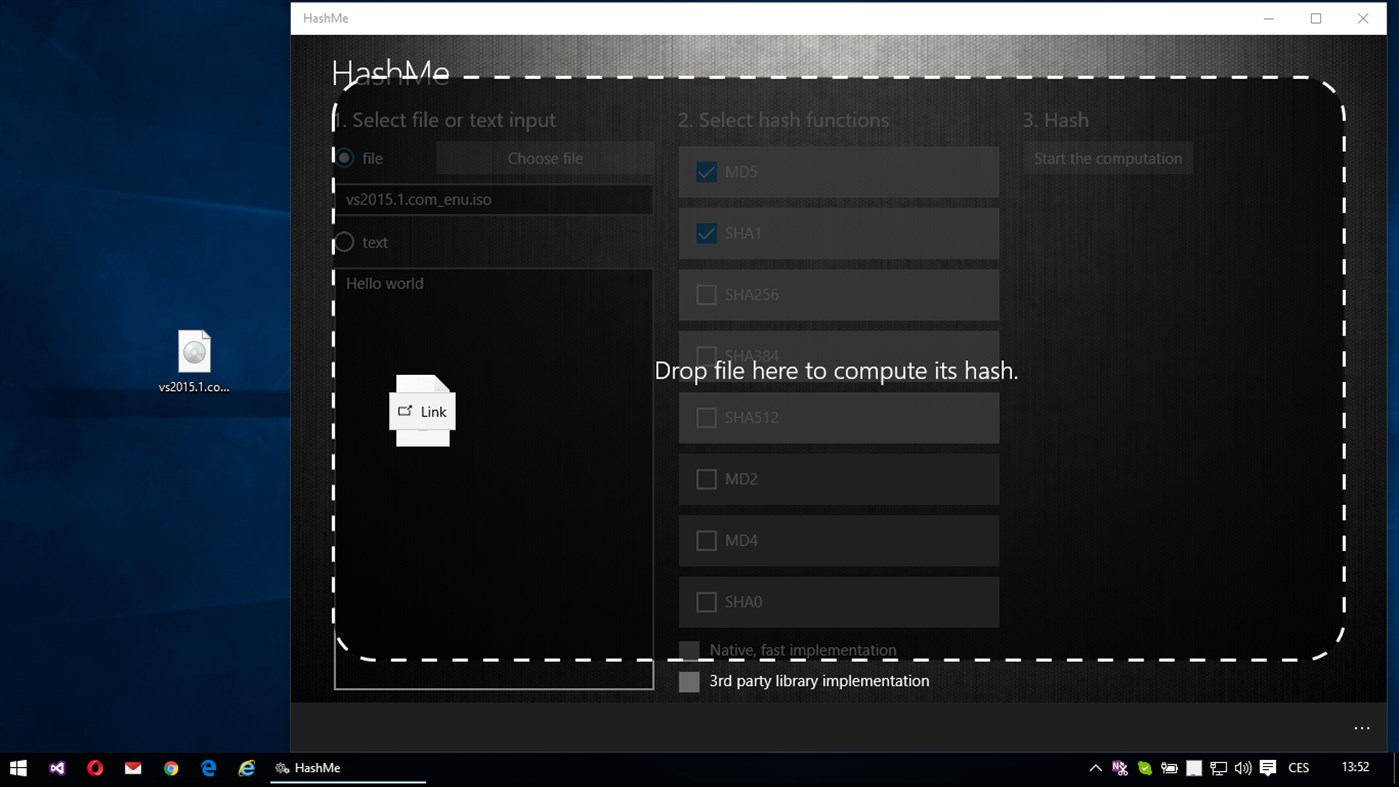Open the Mail app from the taskbar

click(132, 768)
